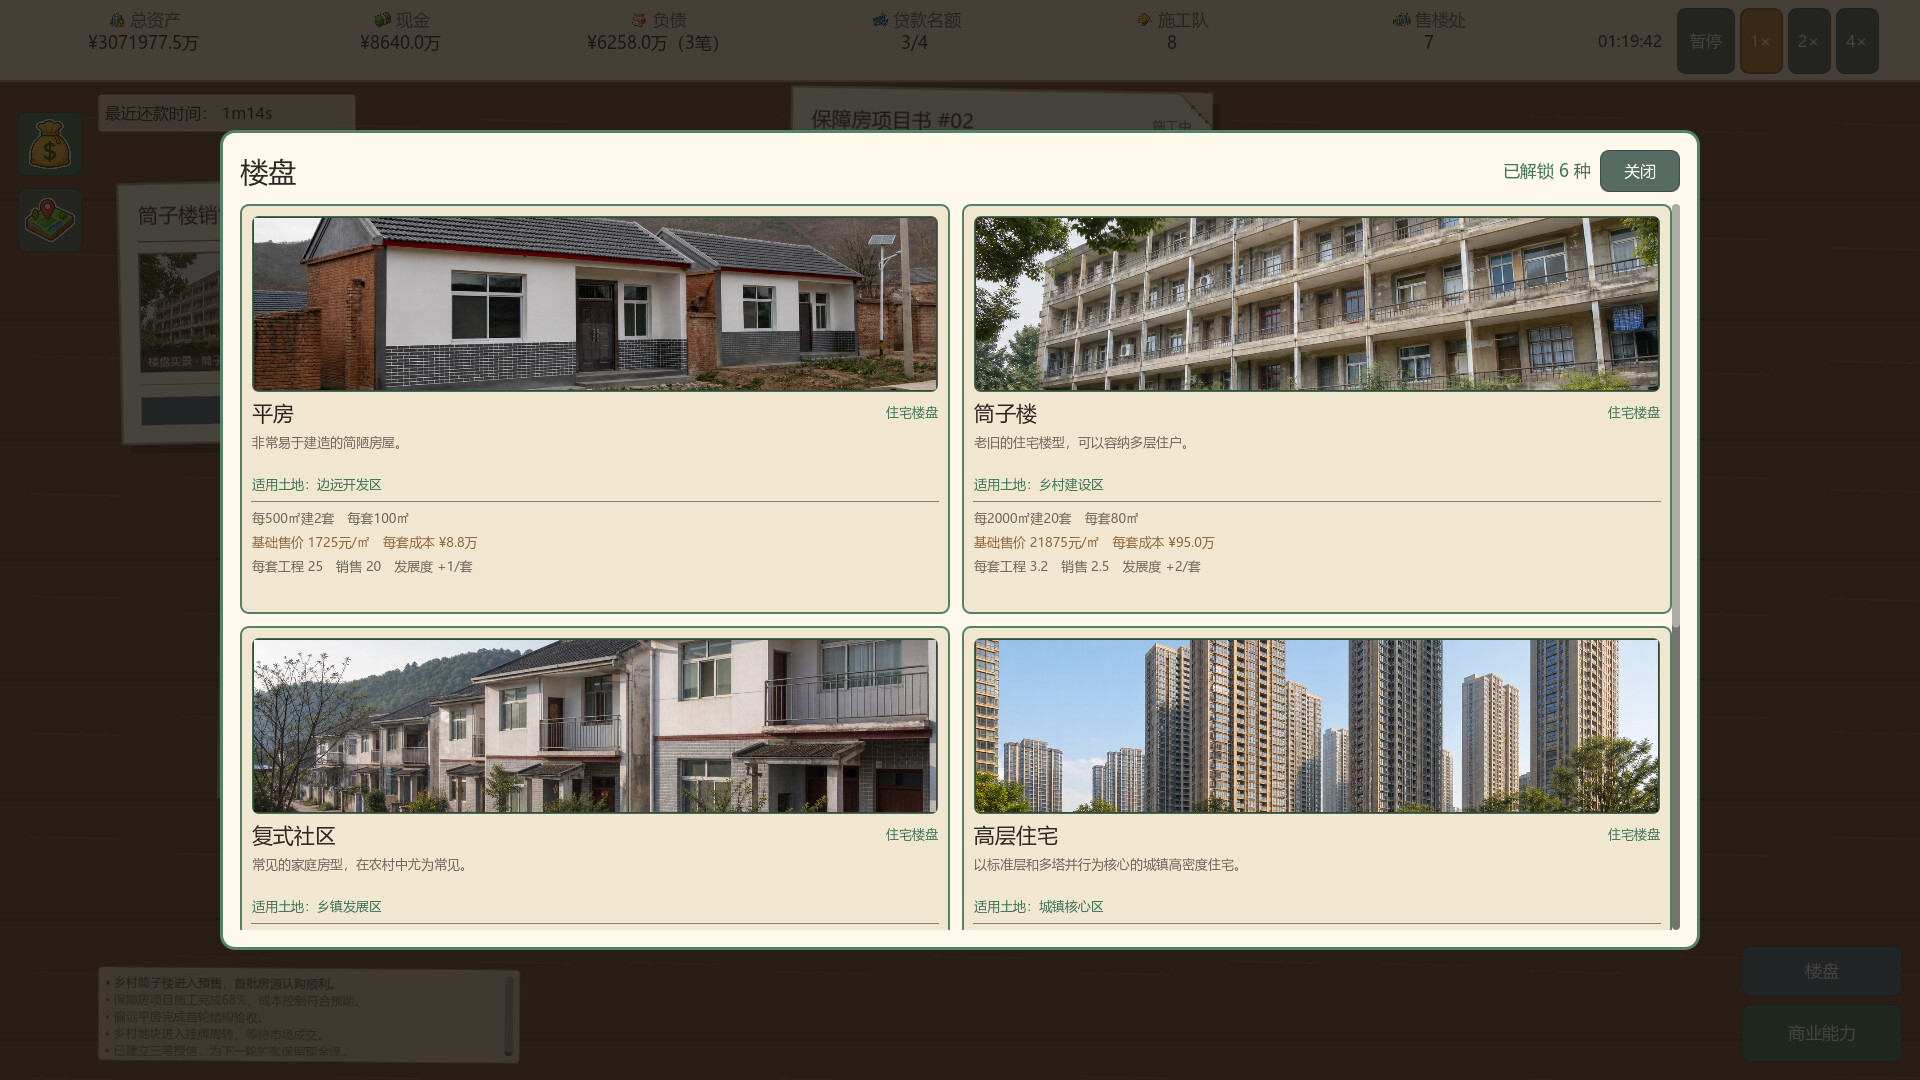Screen dimensions: 1920x1080
Task: Click 平房 description 非常易于建造的简陋房屋
Action: point(329,443)
